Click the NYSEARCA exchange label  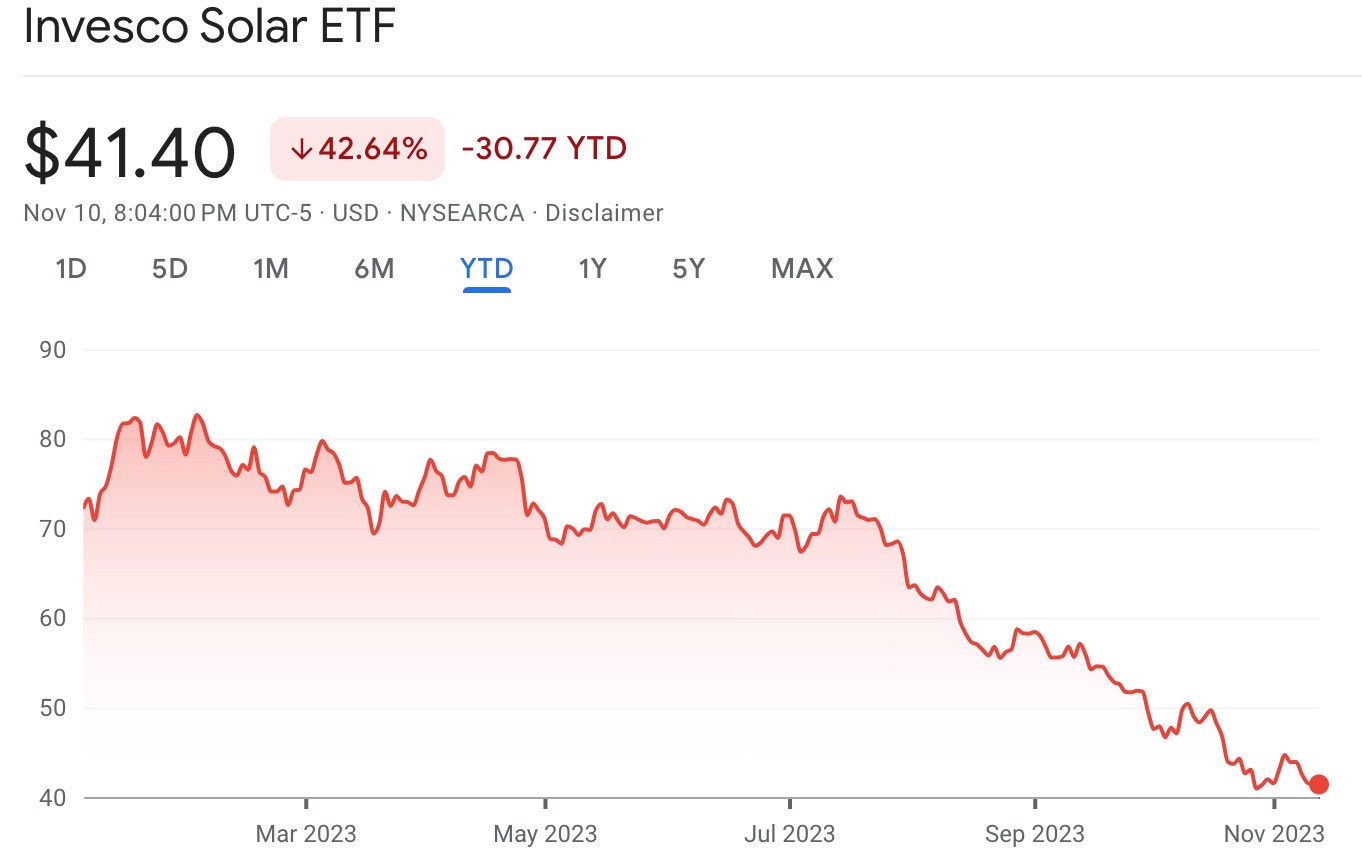464,213
